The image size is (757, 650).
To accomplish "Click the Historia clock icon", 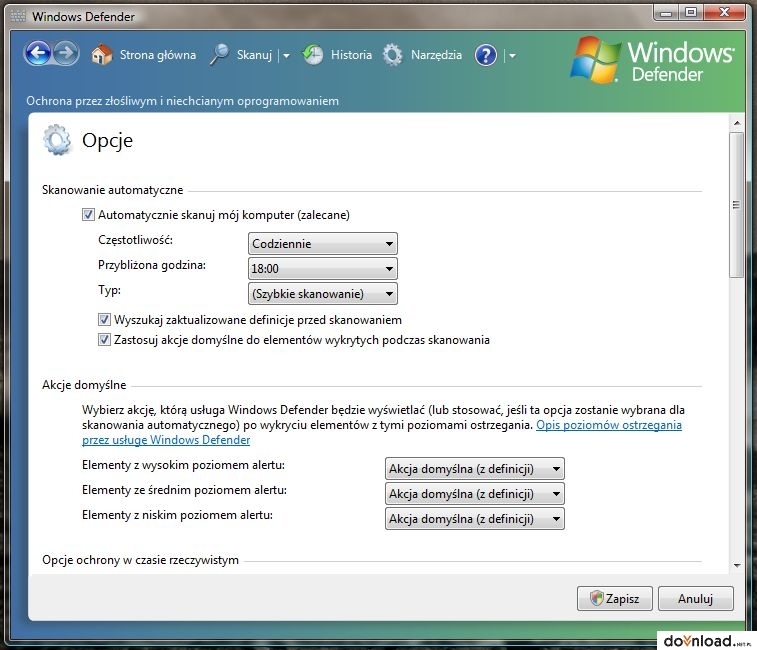I will [313, 55].
